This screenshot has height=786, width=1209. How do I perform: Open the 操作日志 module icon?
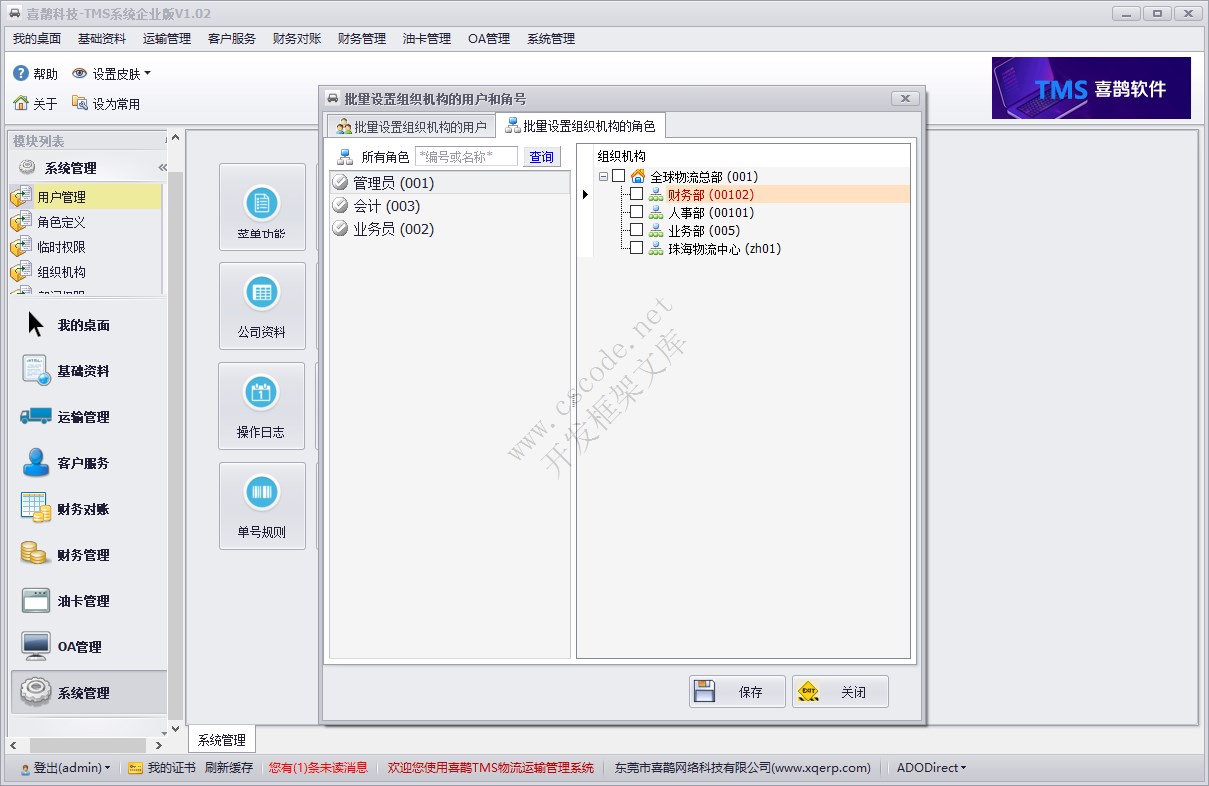pos(262,393)
